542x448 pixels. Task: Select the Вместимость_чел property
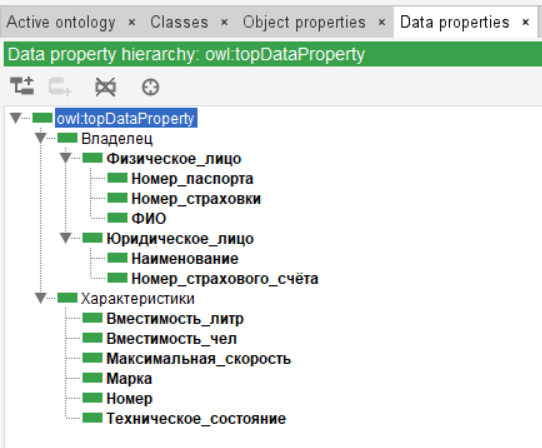click(171, 338)
